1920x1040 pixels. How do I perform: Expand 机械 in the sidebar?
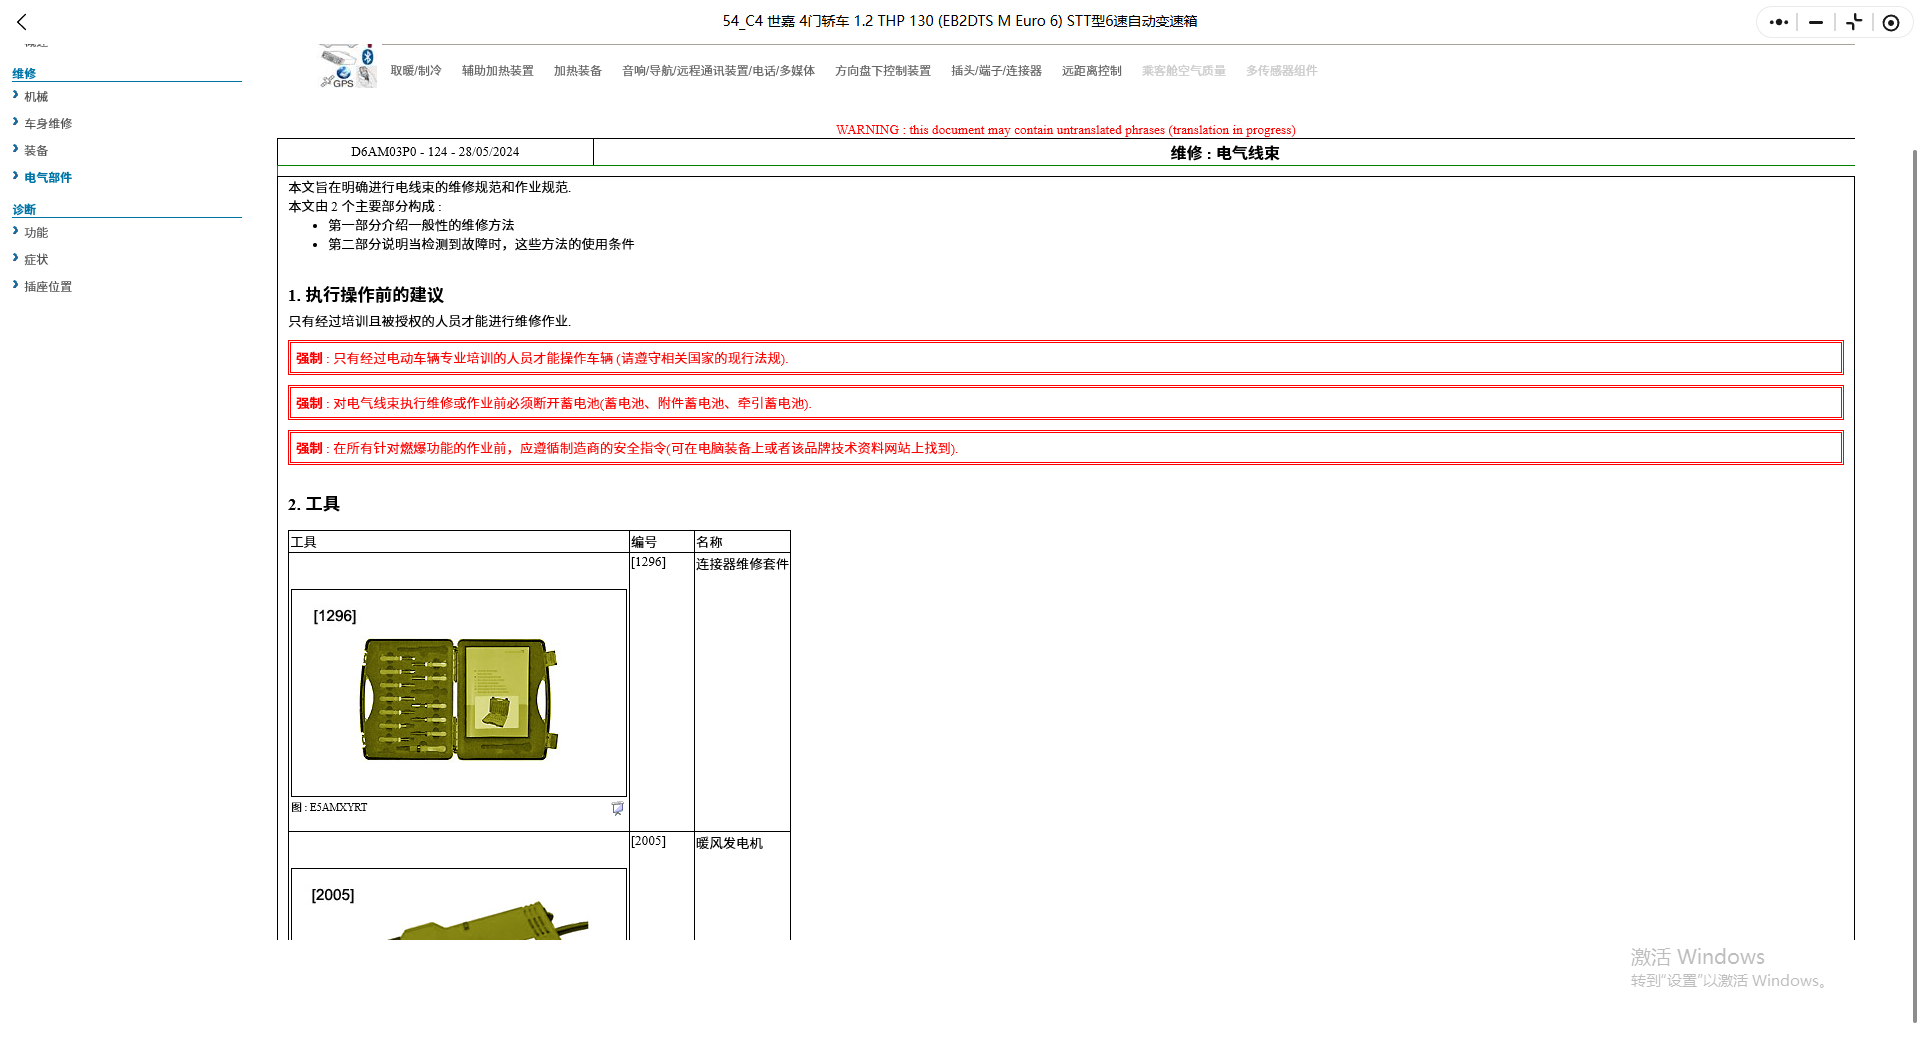[36, 97]
